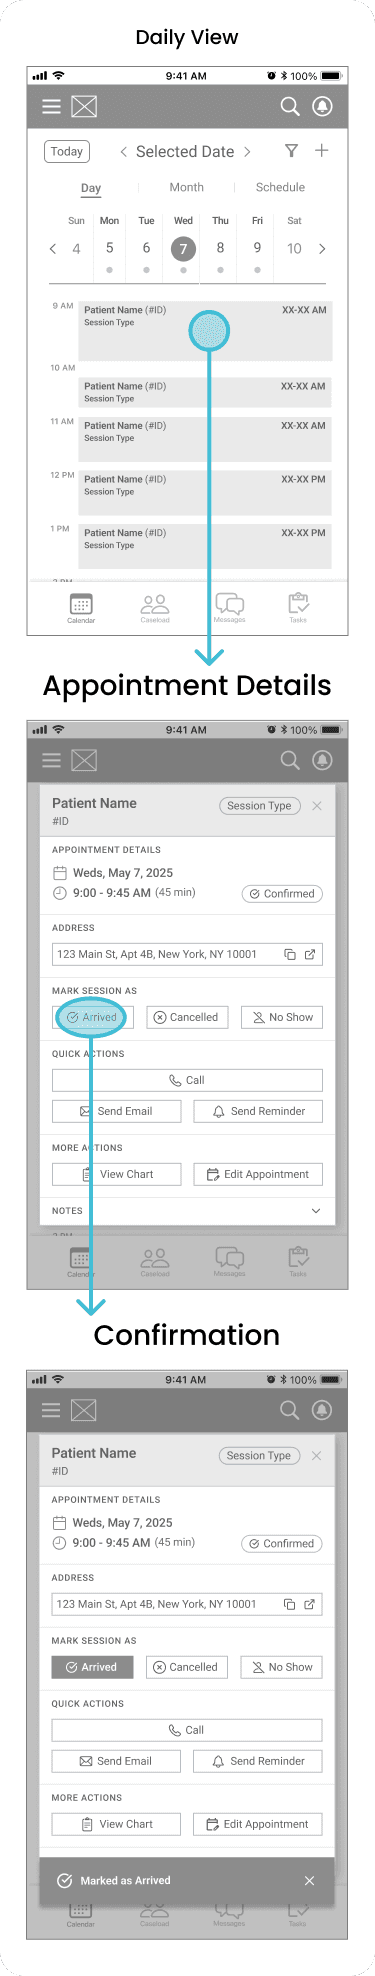Switch to the Schedule tab
Screen dimensions: 375x1976
pyautogui.click(x=280, y=187)
